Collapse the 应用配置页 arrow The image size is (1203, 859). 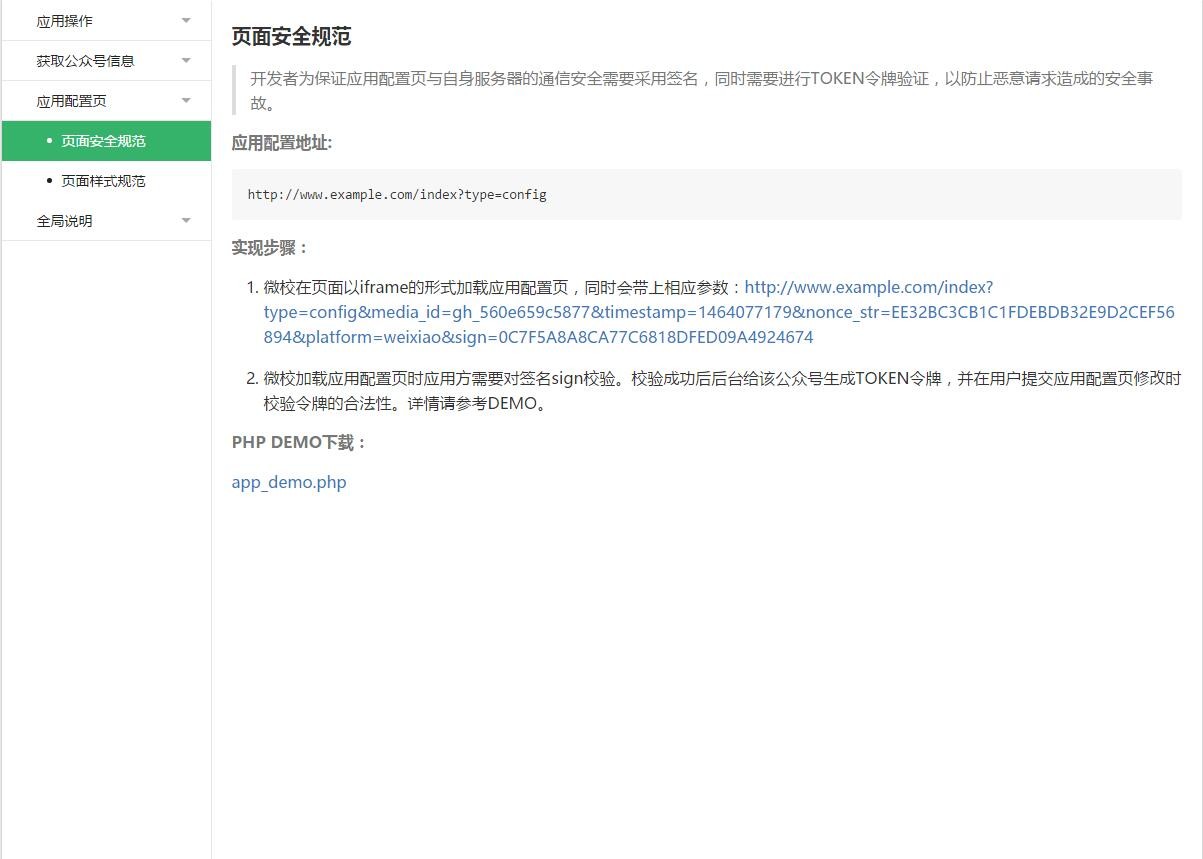186,100
